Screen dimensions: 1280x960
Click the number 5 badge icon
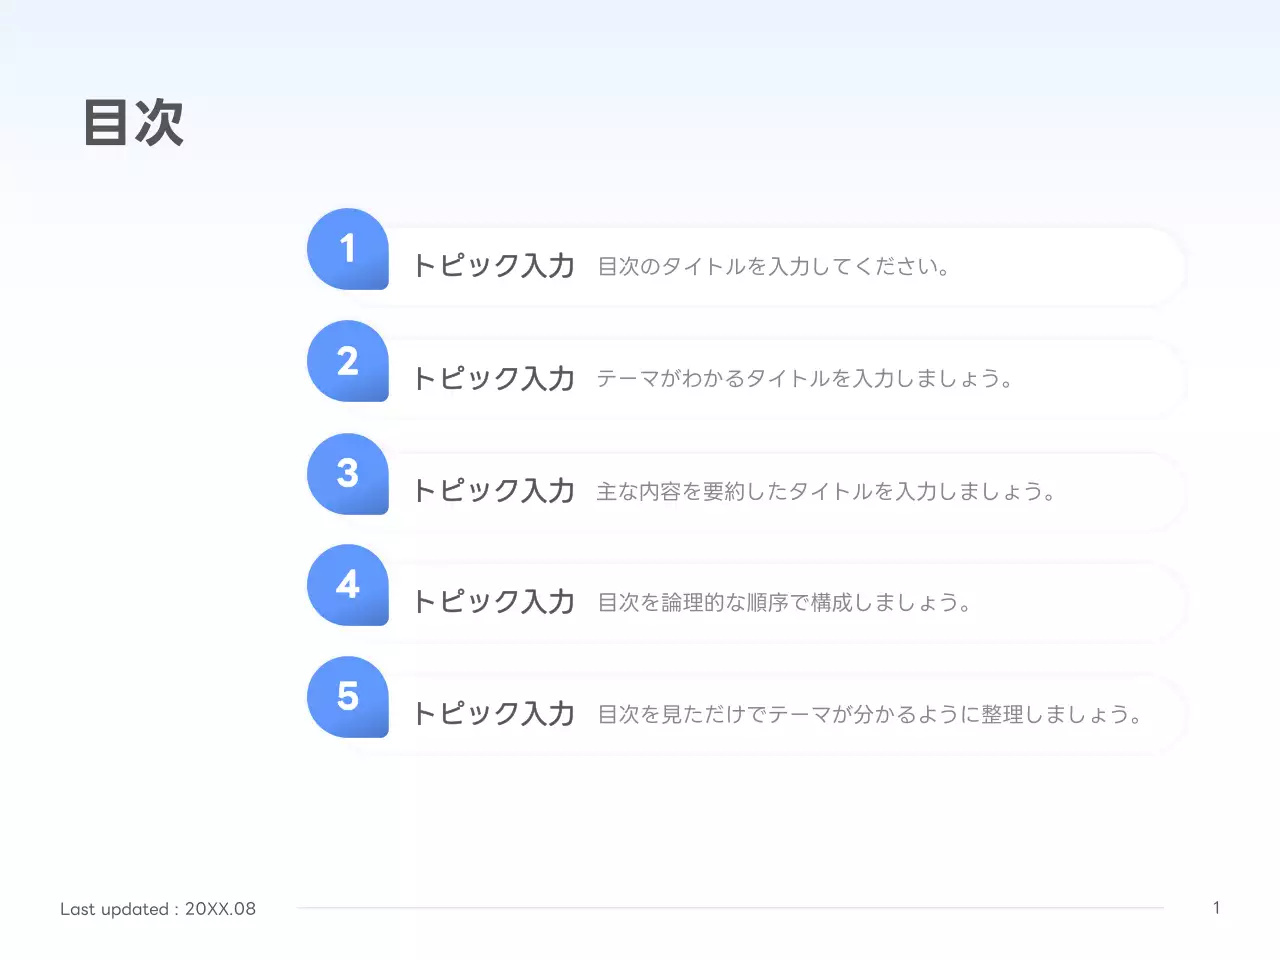tap(347, 697)
